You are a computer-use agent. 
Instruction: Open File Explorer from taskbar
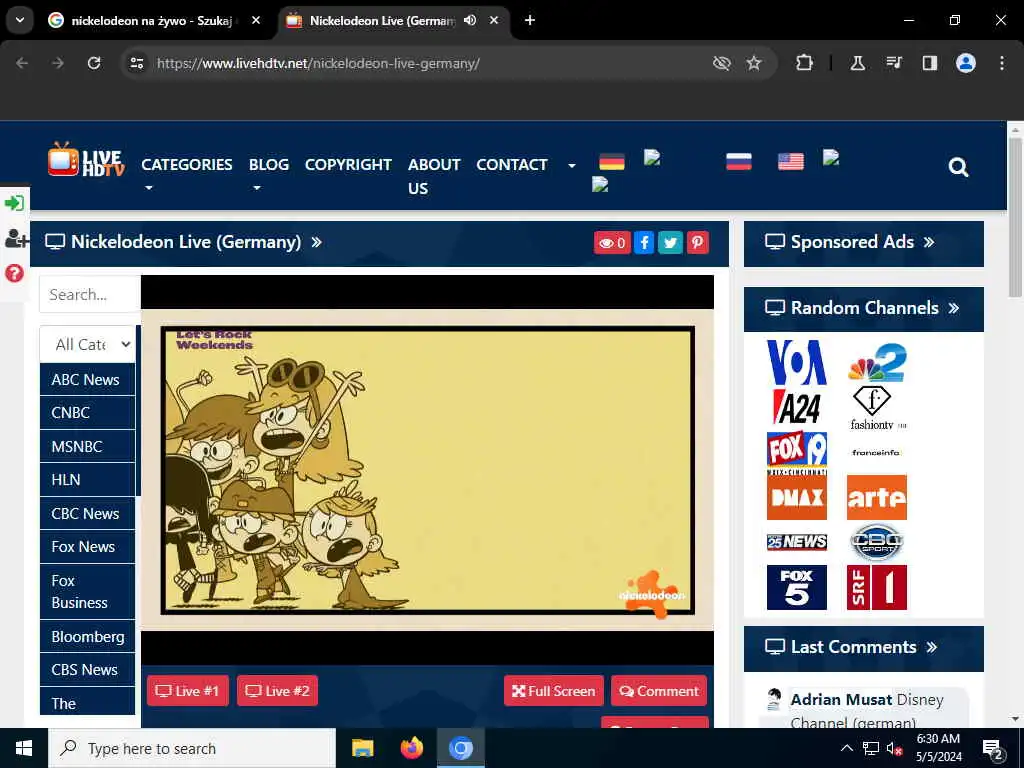tap(362, 748)
